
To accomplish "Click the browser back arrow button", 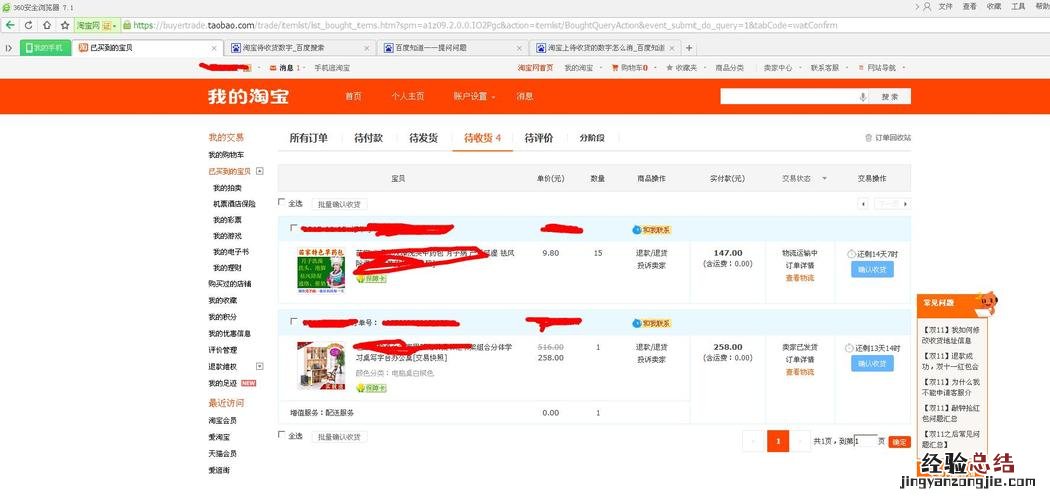I will pyautogui.click(x=9, y=25).
